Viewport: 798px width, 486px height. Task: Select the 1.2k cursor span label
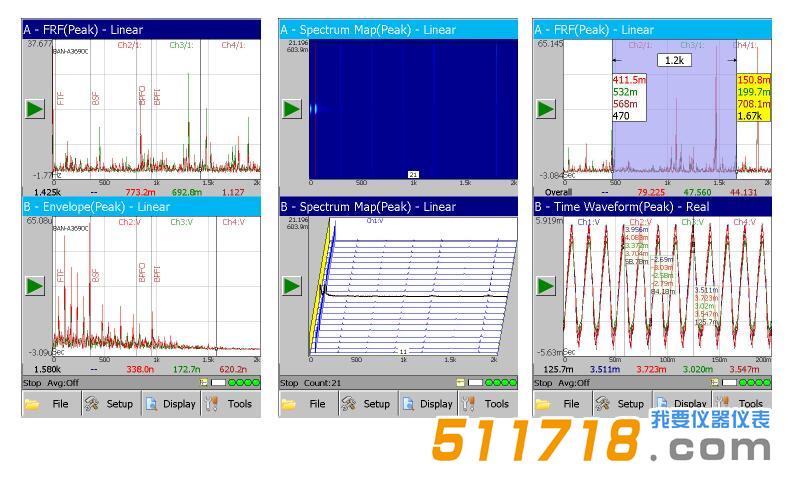674,60
